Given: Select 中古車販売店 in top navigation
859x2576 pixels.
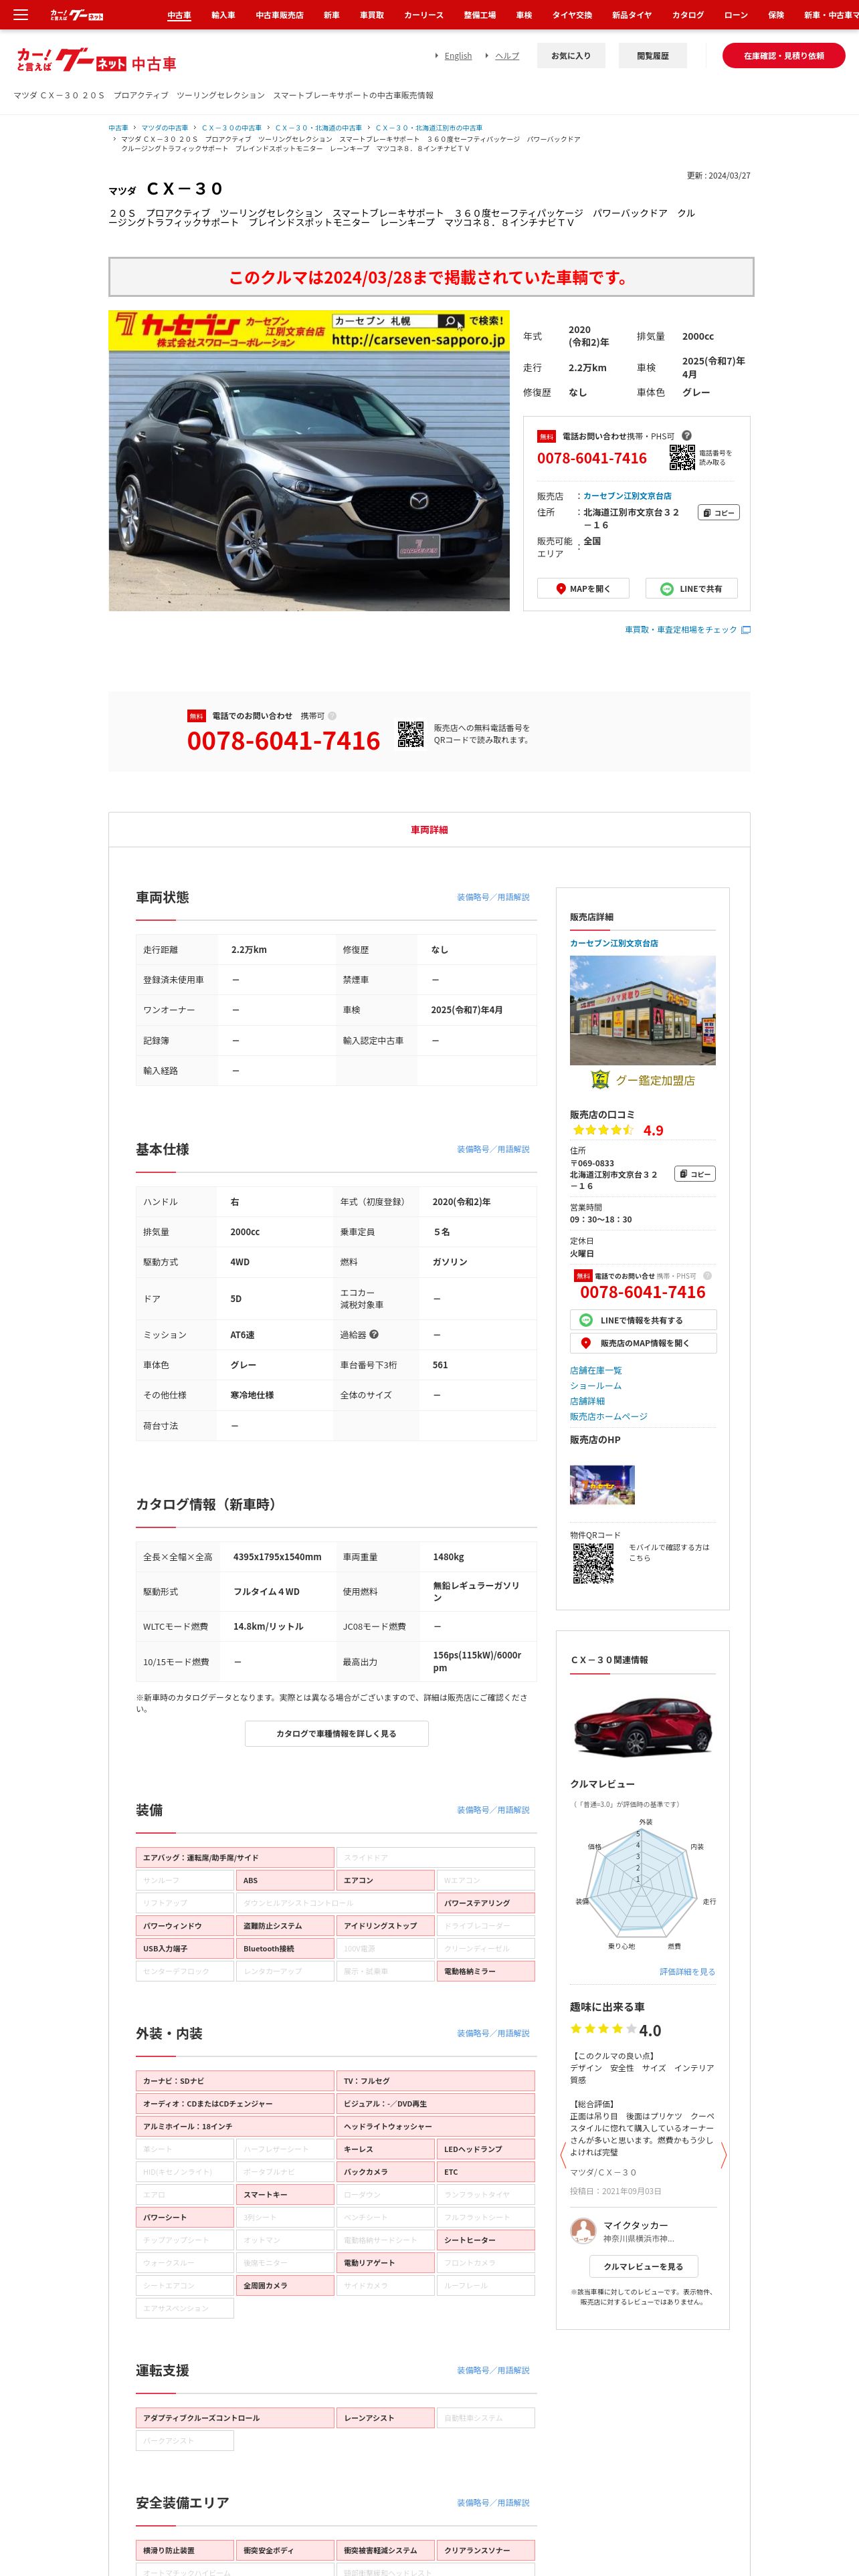Looking at the screenshot, I should (x=279, y=15).
